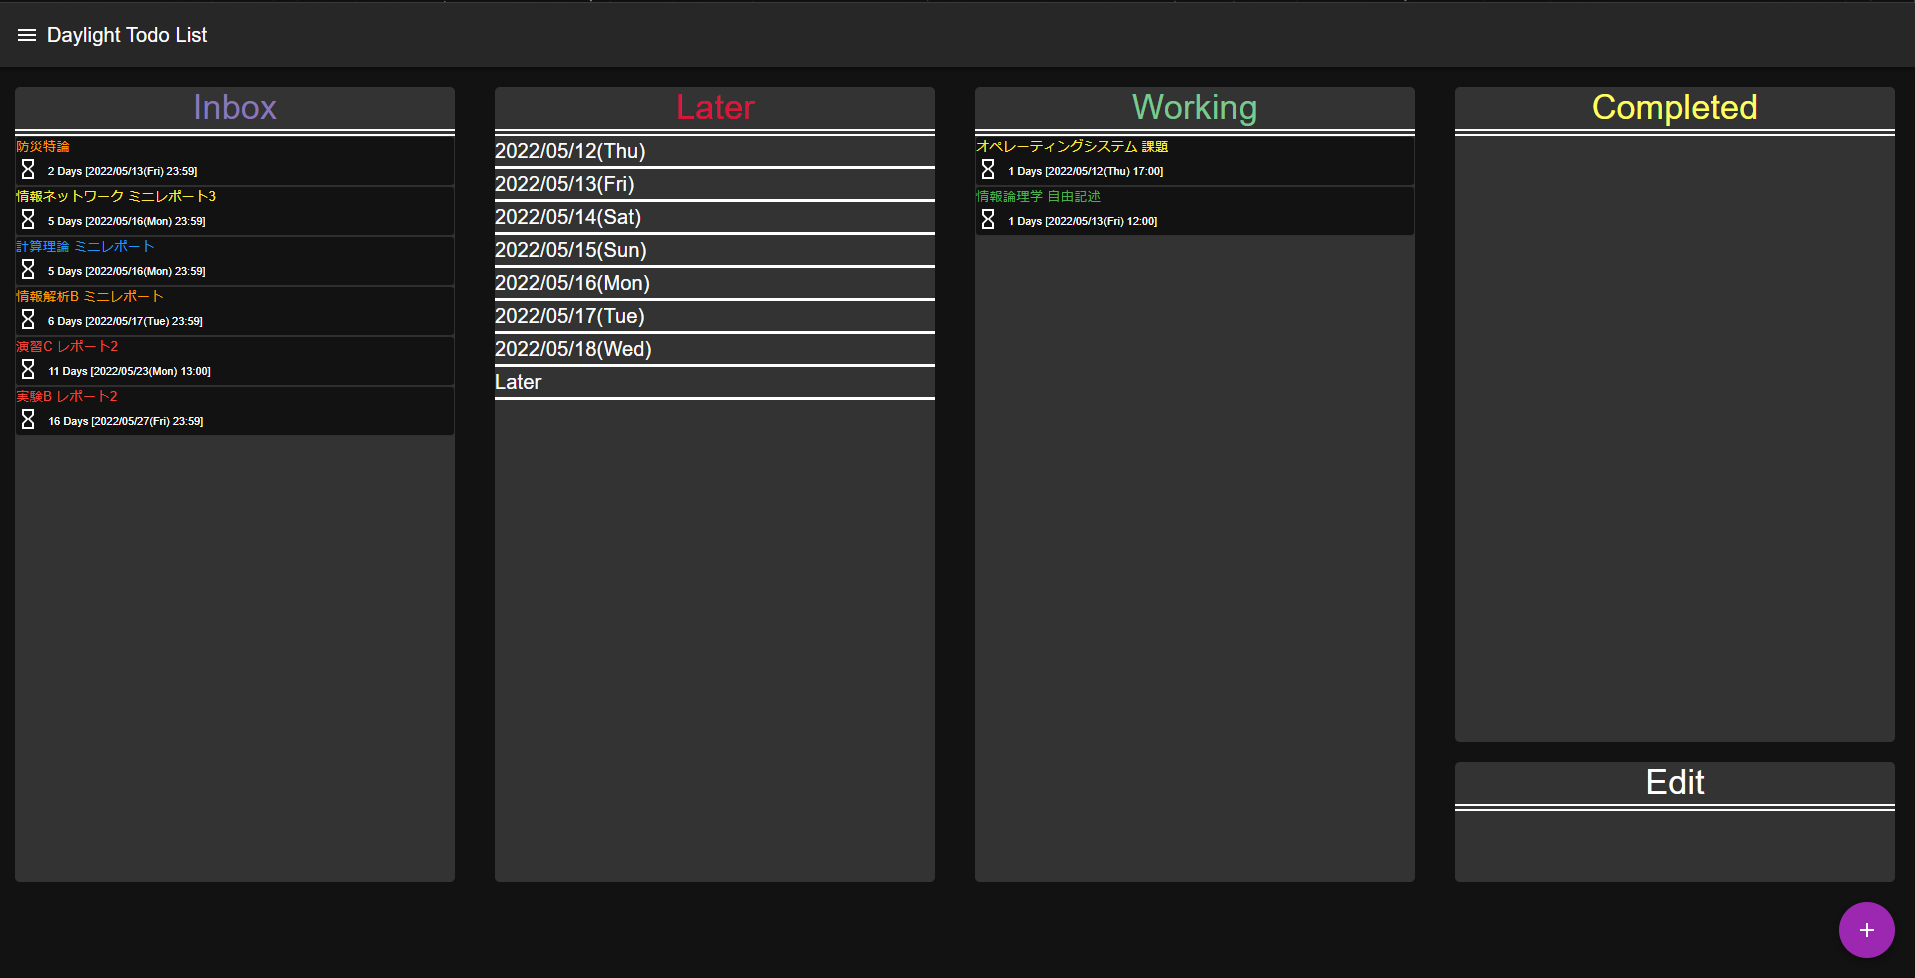This screenshot has width=1915, height=978.
Task: Expand the 2022/05/18(Wed) section
Action: pyautogui.click(x=714, y=348)
